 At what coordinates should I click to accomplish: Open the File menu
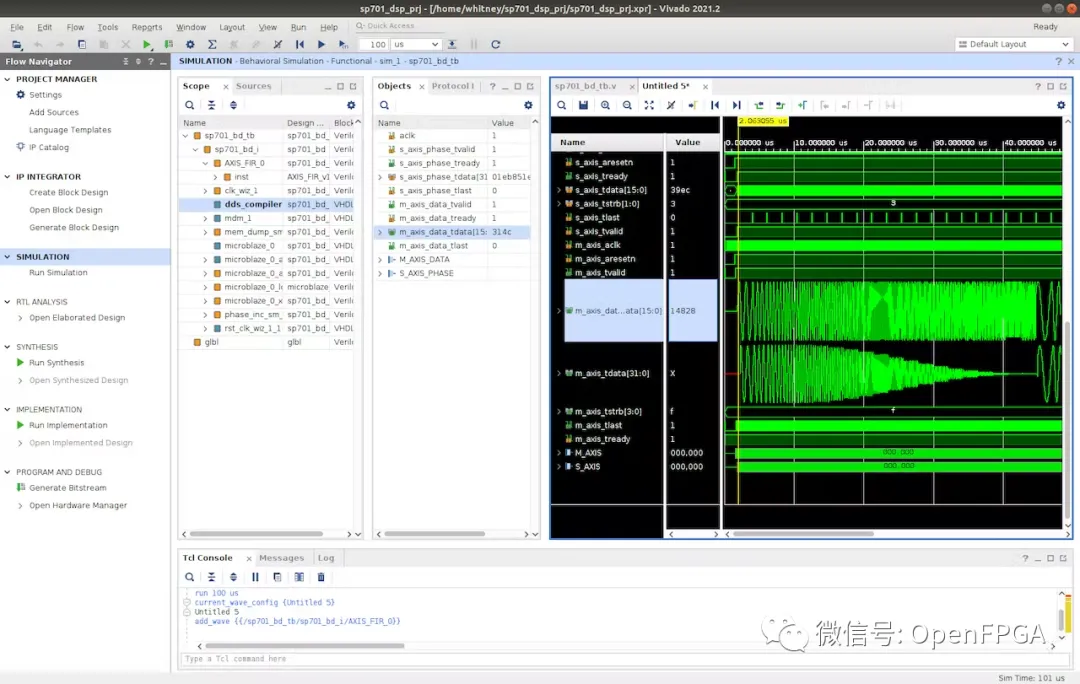[17, 27]
